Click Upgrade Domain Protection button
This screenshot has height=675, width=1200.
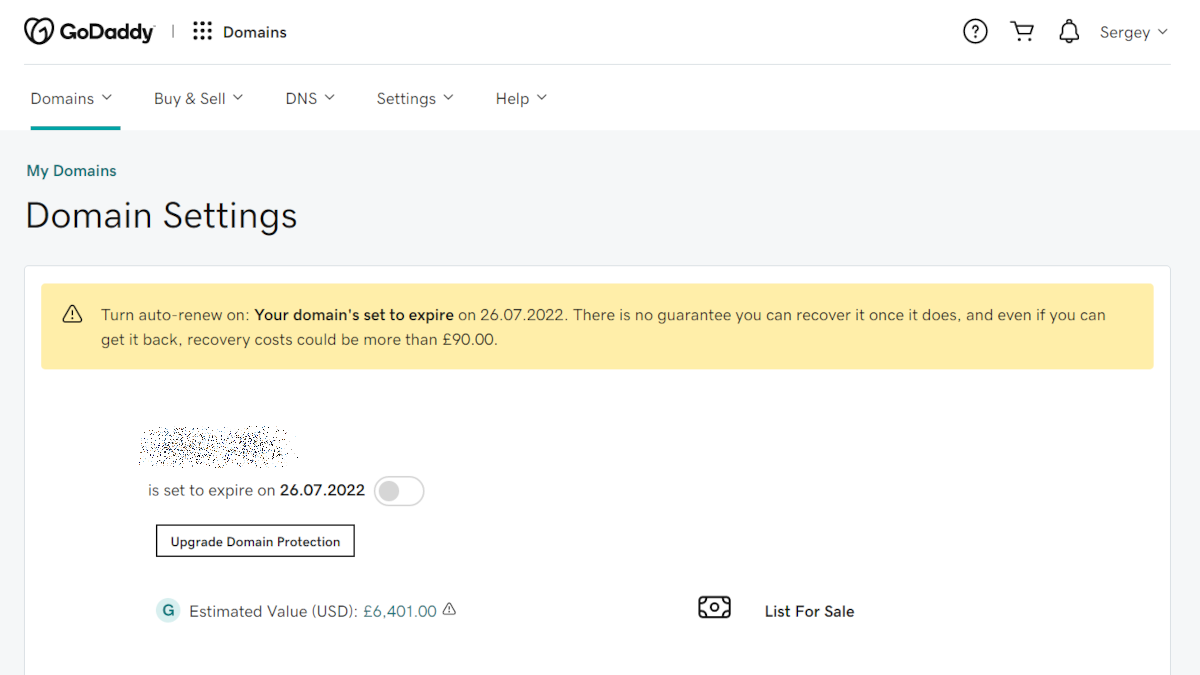pyautogui.click(x=255, y=541)
